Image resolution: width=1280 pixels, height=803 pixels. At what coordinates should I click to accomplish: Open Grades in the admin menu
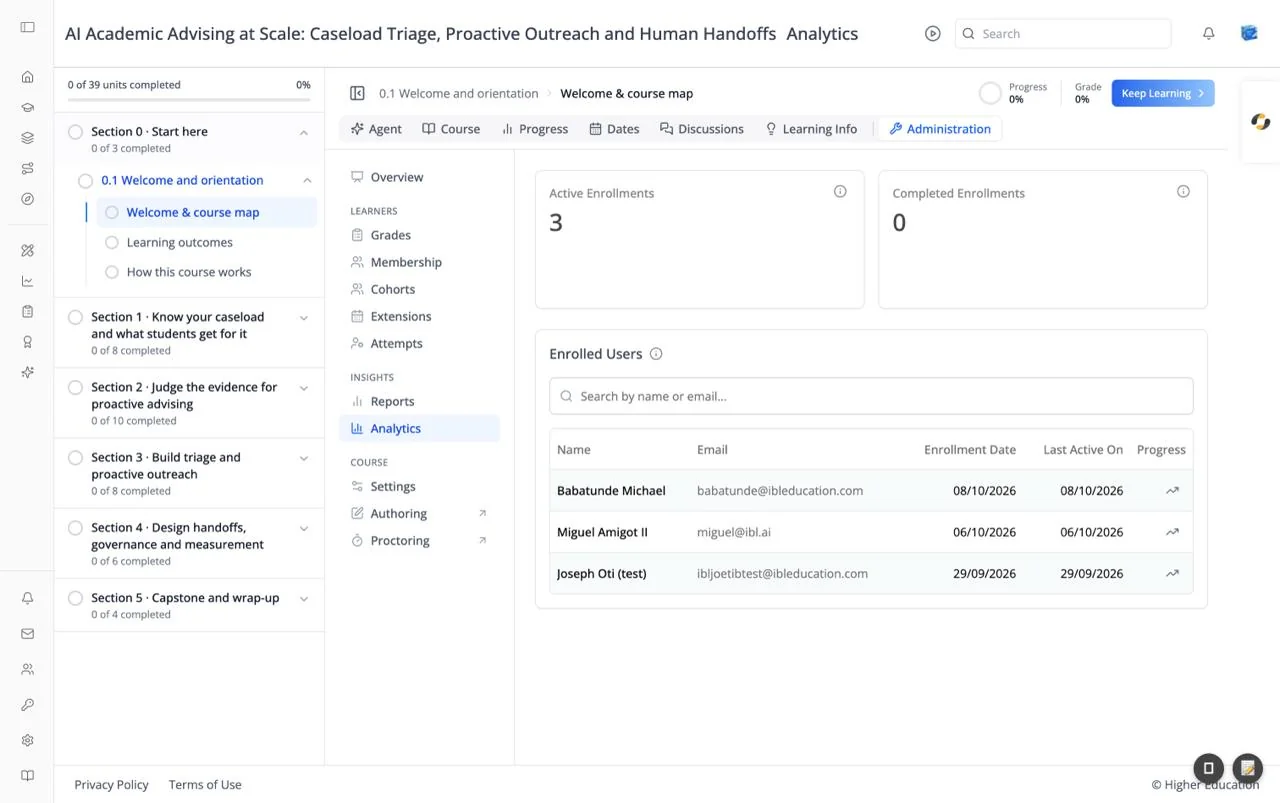391,235
